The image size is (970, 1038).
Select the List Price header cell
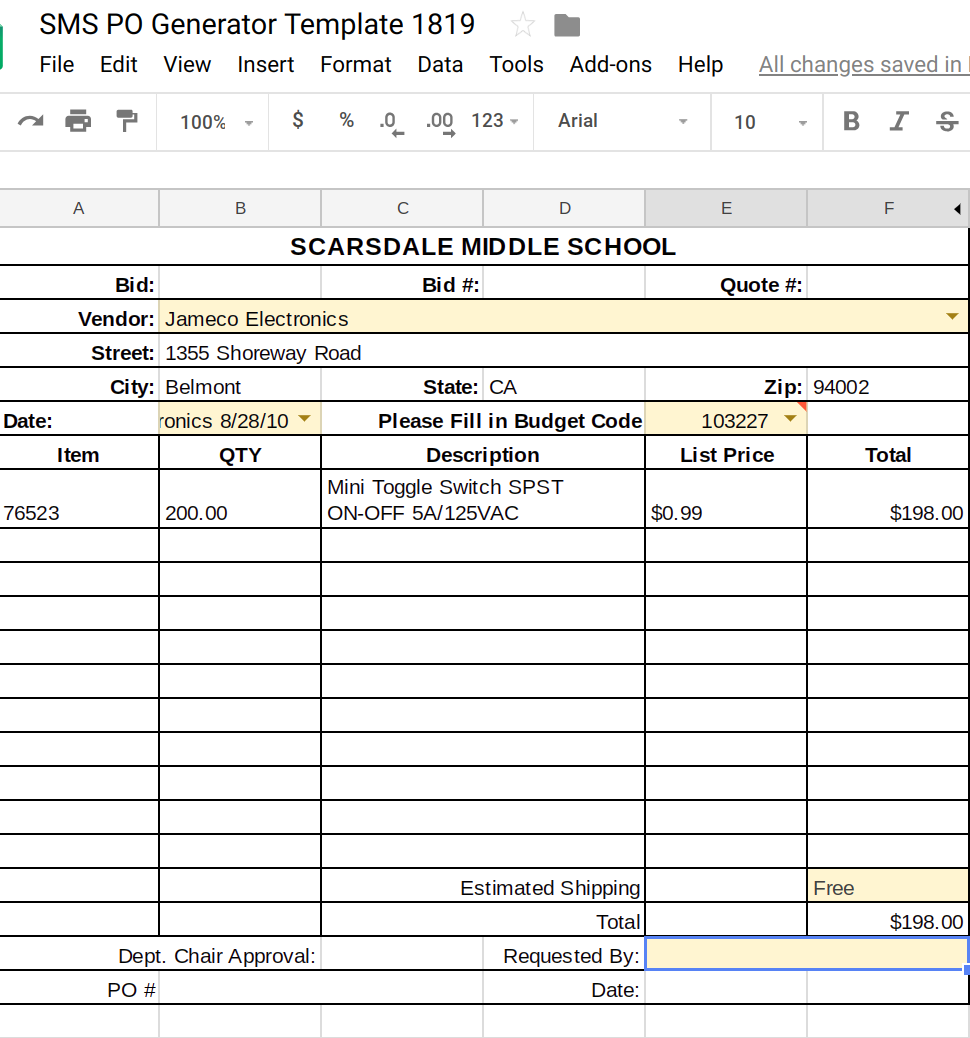coord(726,453)
